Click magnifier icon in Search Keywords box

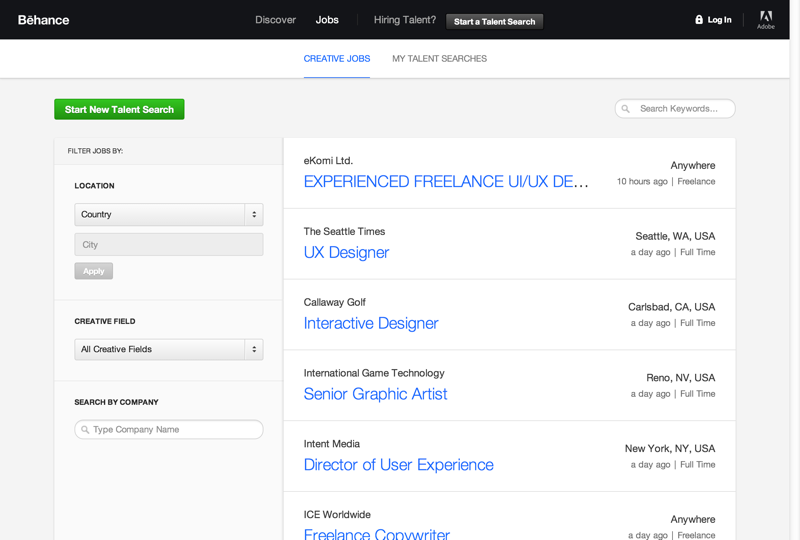click(x=626, y=109)
